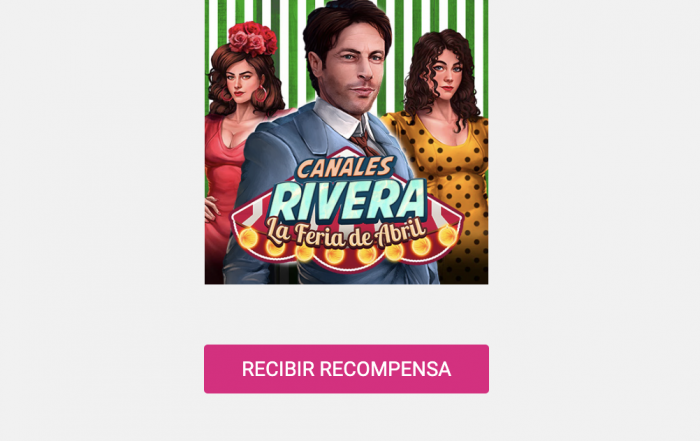This screenshot has width=700, height=441.
Task: Click the RECIBIR RECOMPENSA button
Action: (346, 369)
